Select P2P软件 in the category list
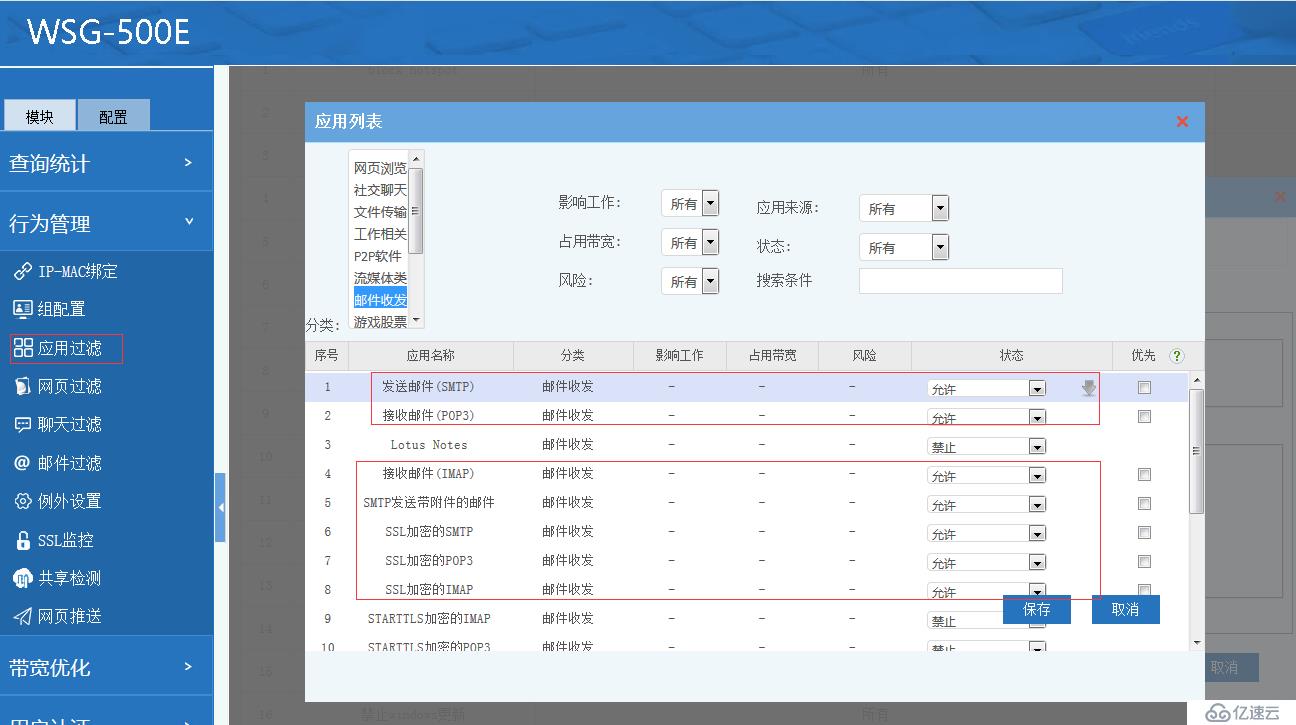 pyautogui.click(x=378, y=256)
